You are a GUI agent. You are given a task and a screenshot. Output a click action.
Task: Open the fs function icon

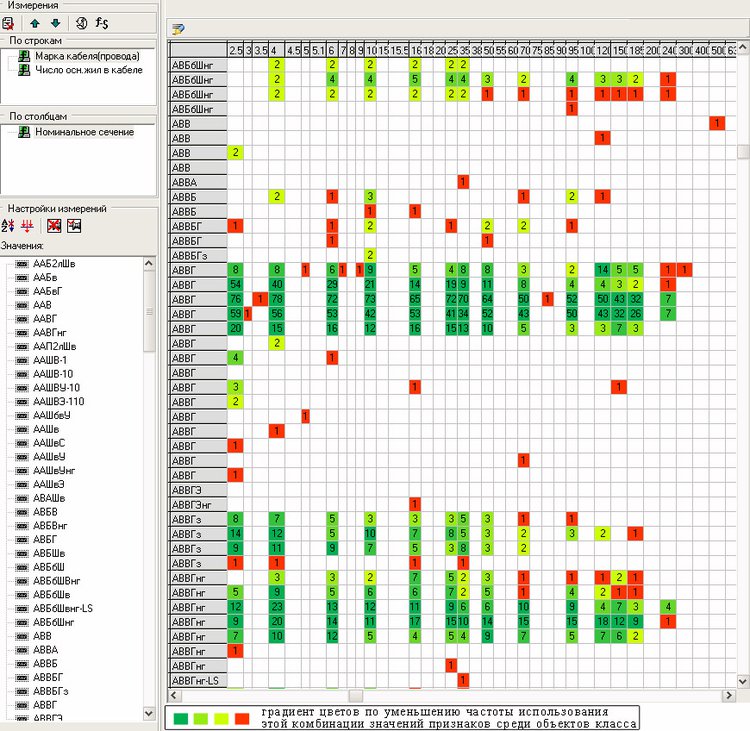click(101, 22)
